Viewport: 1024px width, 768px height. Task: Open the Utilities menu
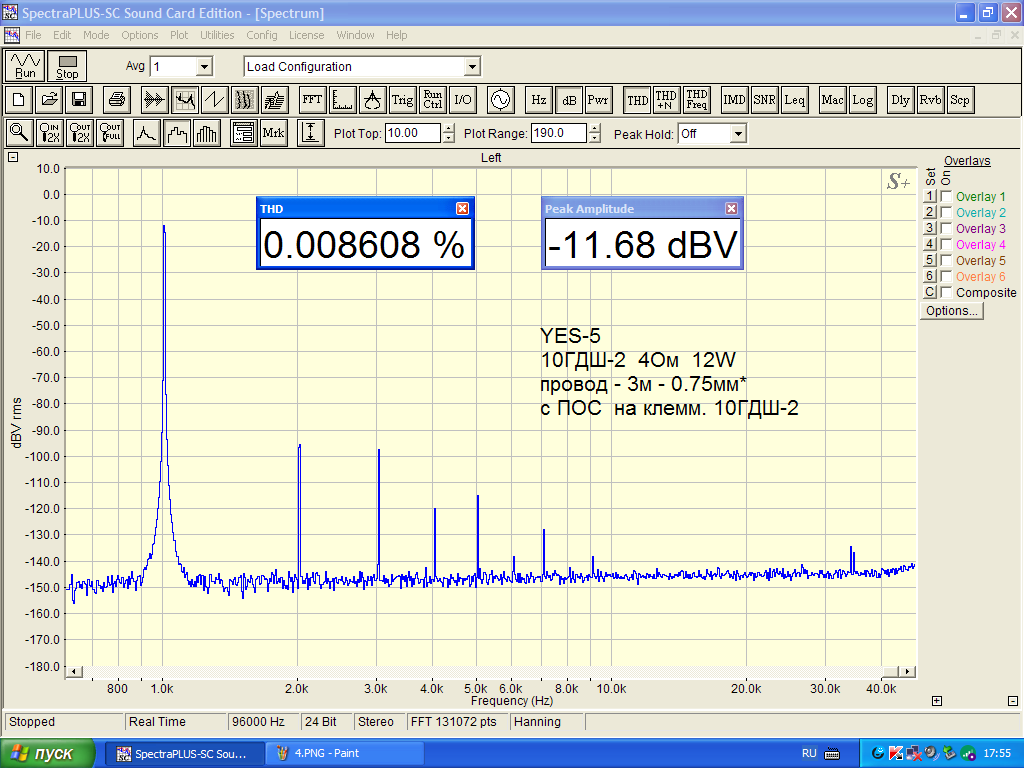217,35
